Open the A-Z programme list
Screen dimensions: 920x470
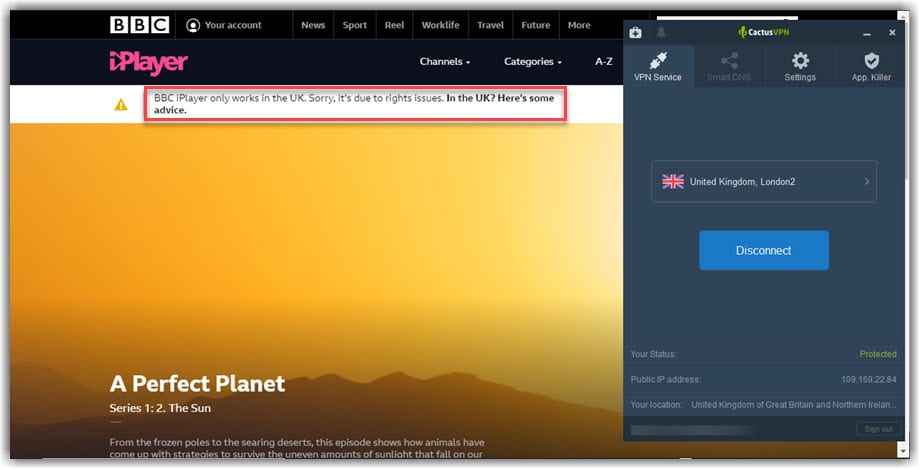point(604,62)
